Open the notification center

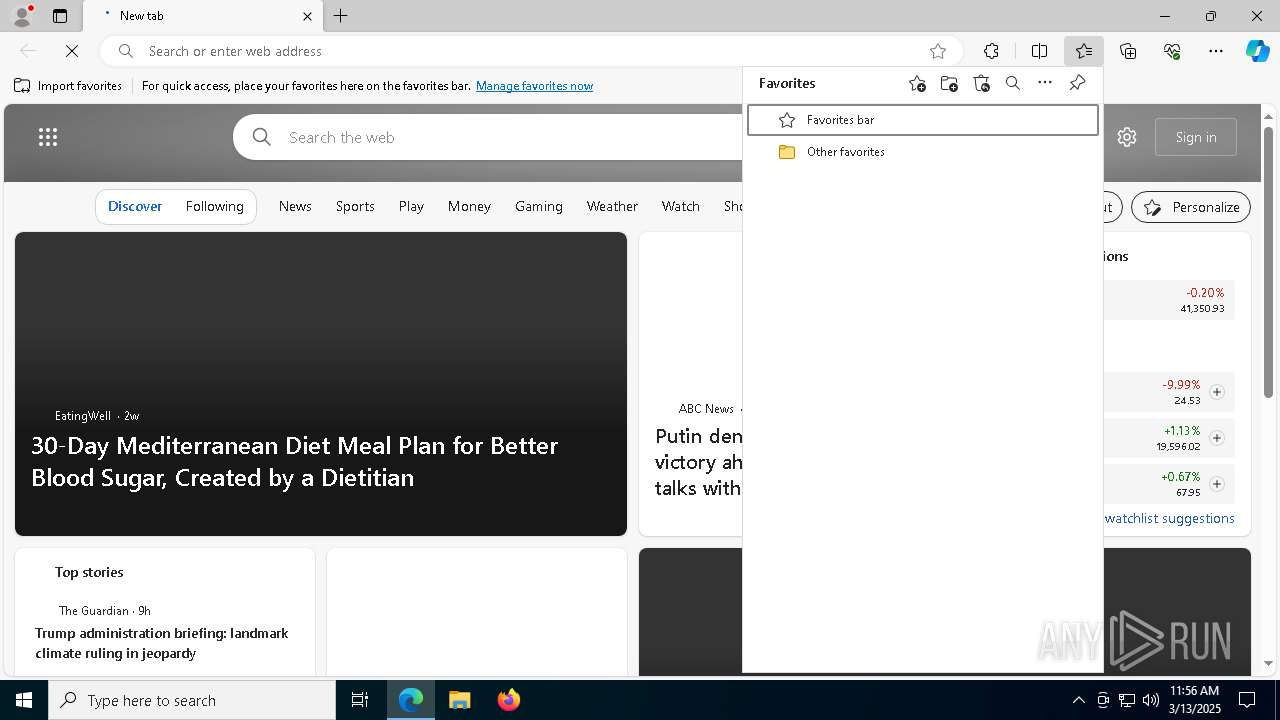coord(1247,700)
